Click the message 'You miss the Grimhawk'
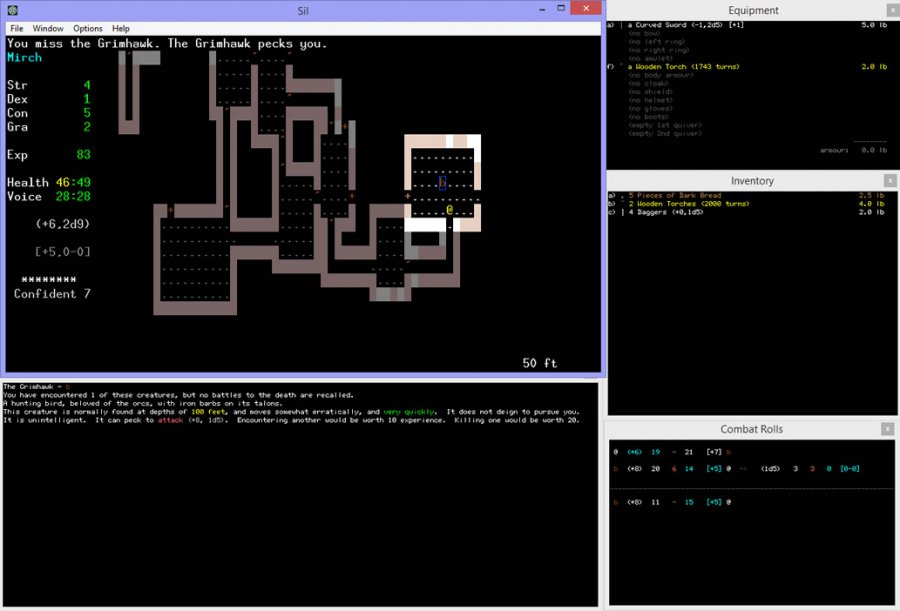The width and height of the screenshot is (900, 611). [84, 44]
